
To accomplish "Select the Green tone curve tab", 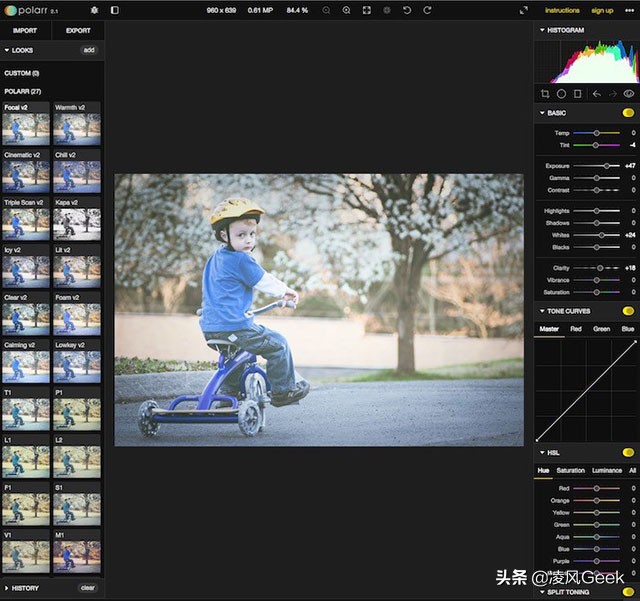I will point(602,329).
